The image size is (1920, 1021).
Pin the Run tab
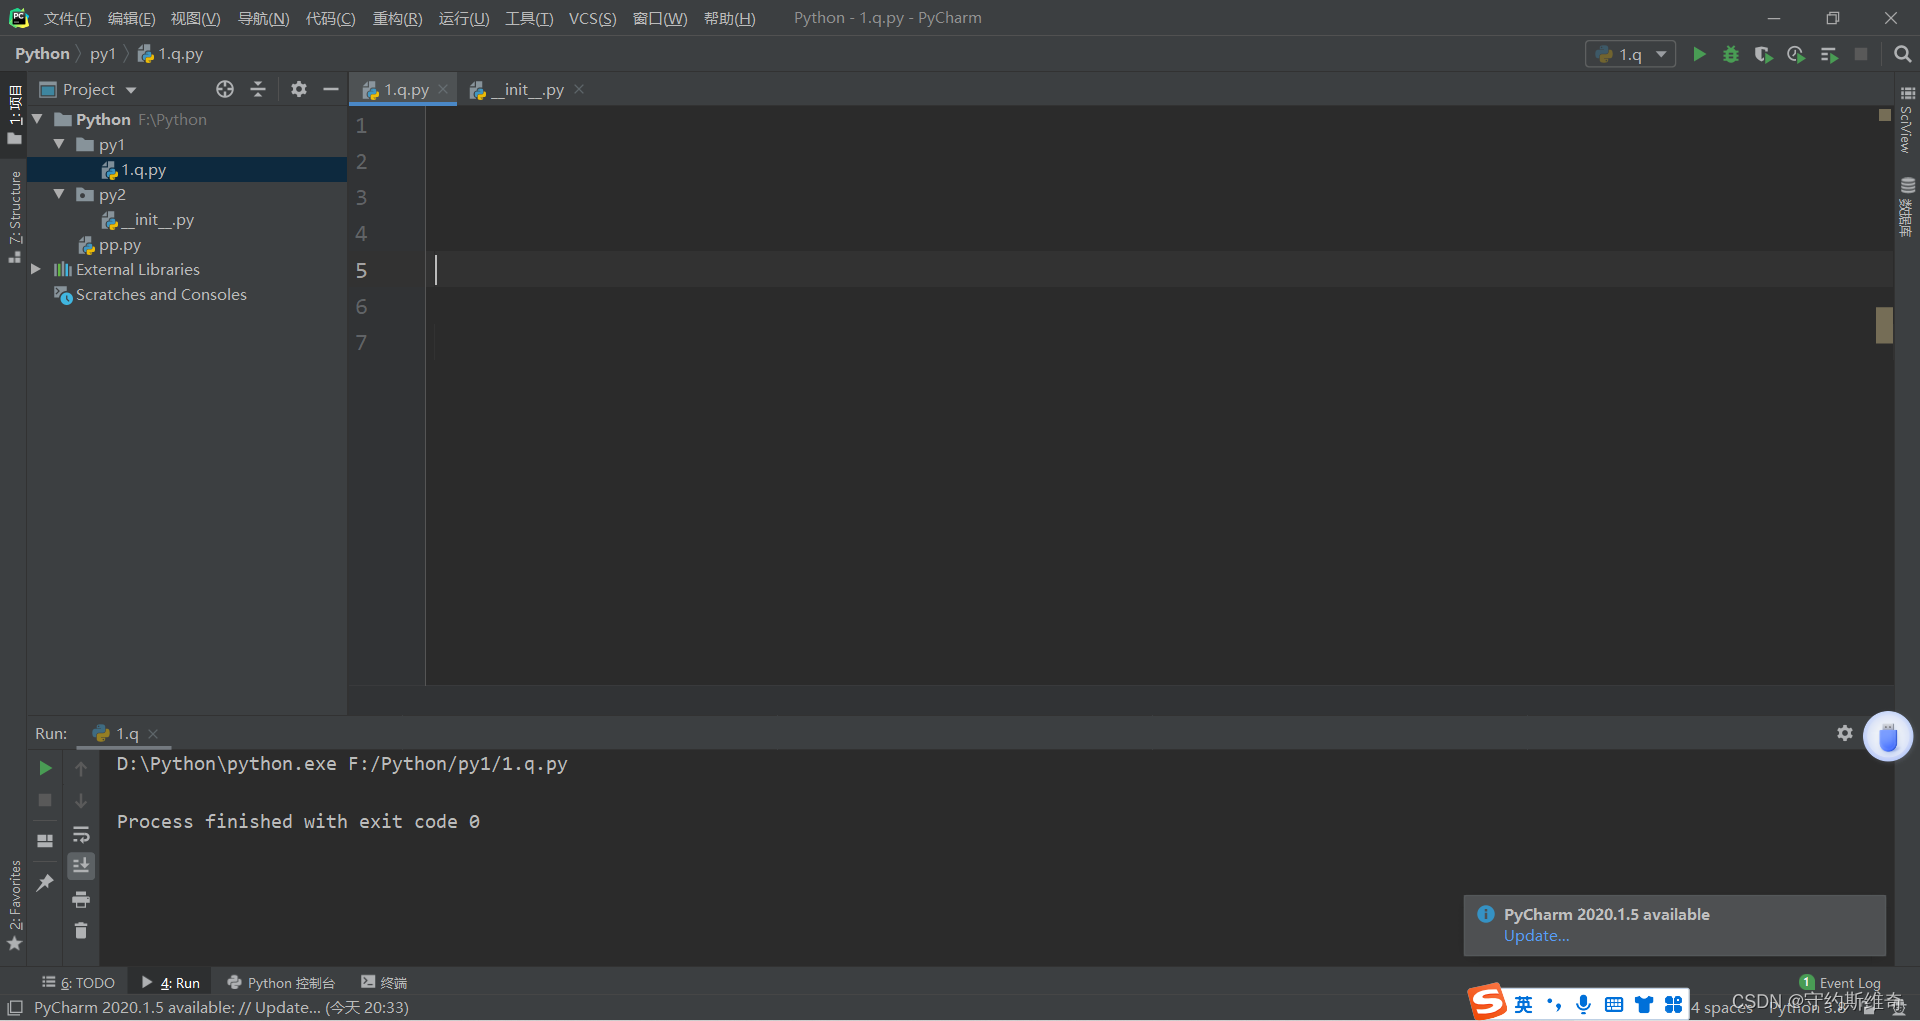(45, 882)
